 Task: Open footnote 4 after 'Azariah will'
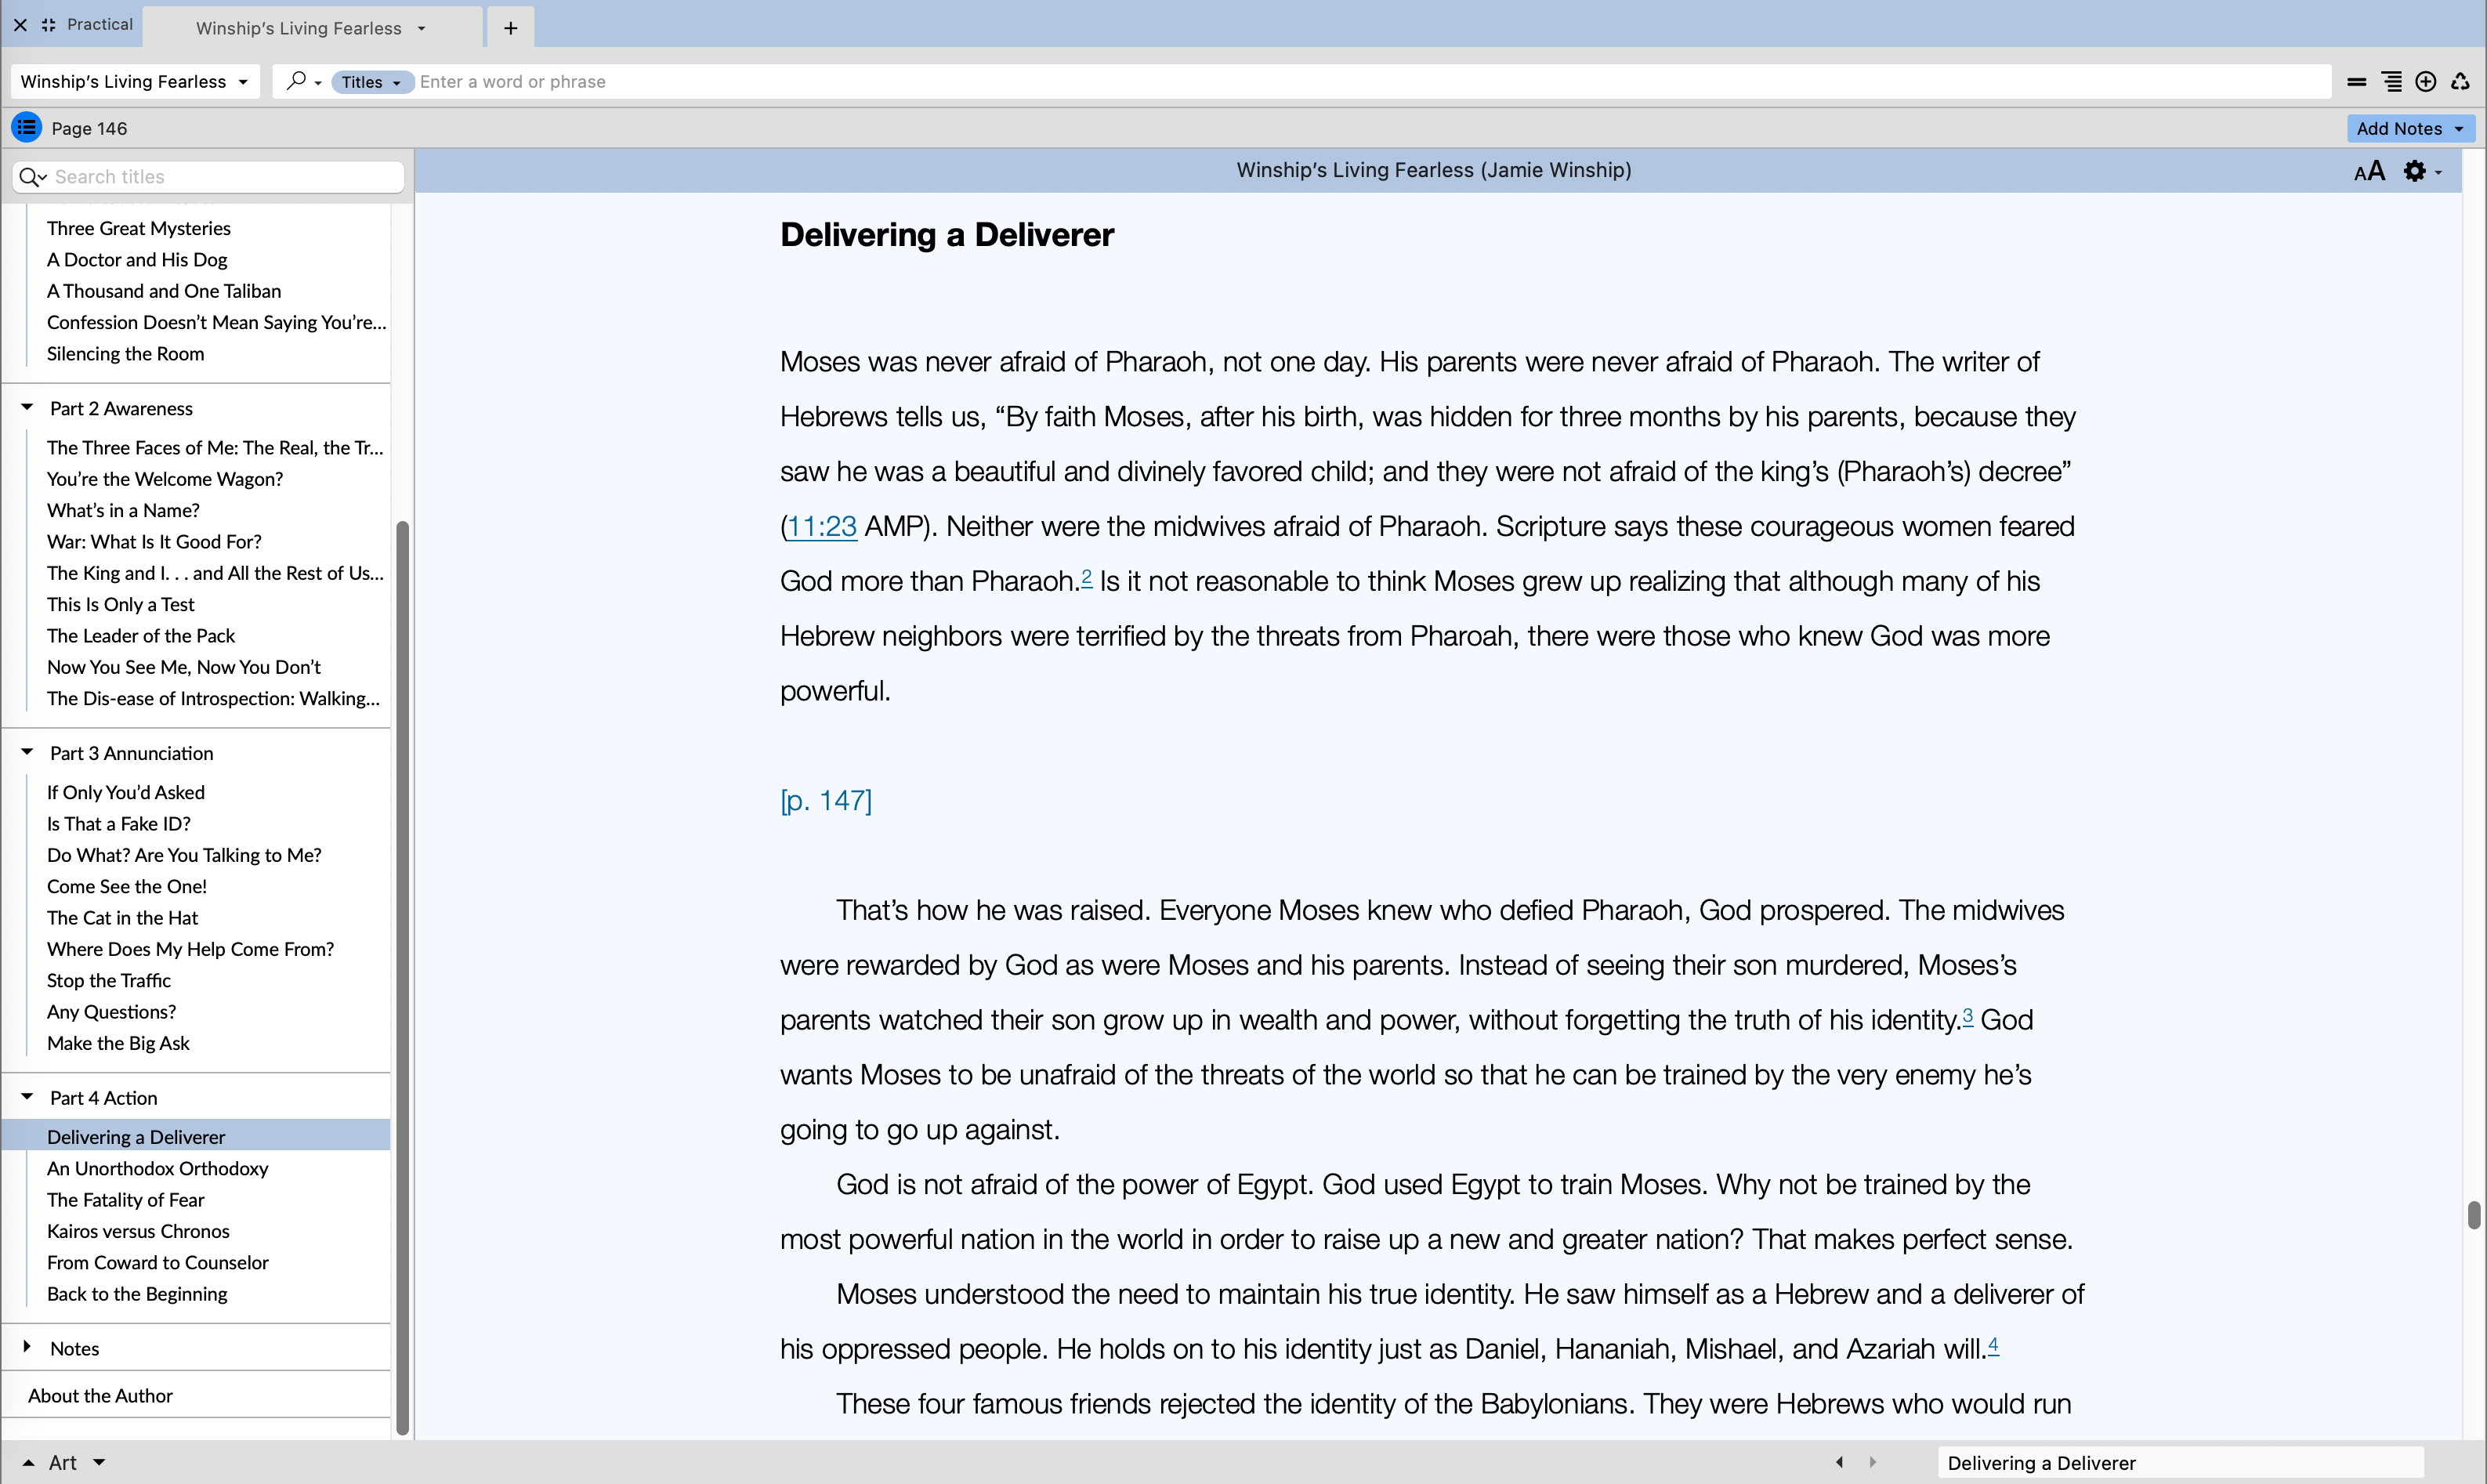(x=1993, y=1345)
